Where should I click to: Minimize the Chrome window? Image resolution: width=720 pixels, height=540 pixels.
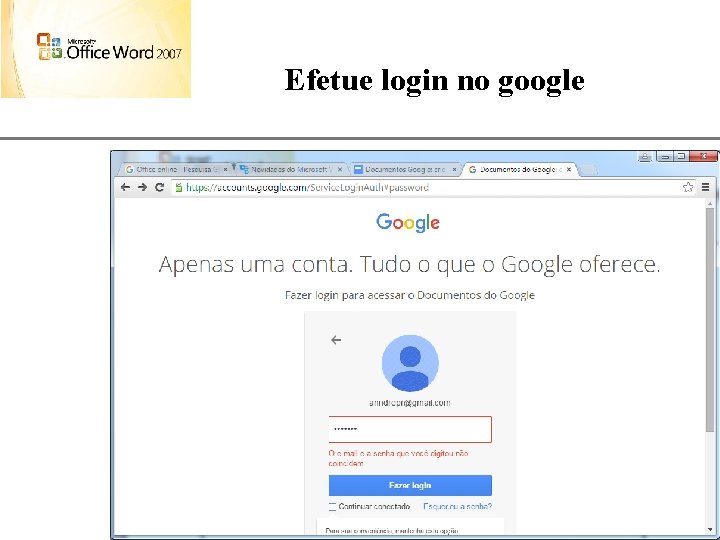664,157
